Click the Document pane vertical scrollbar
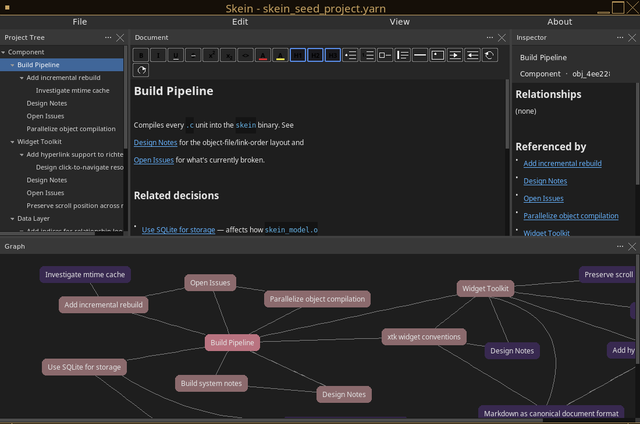640x424 pixels. 507,114
